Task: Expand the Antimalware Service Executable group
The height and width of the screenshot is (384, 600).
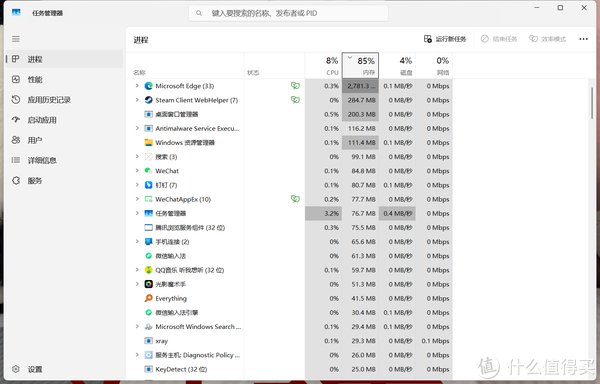Action: click(137, 128)
